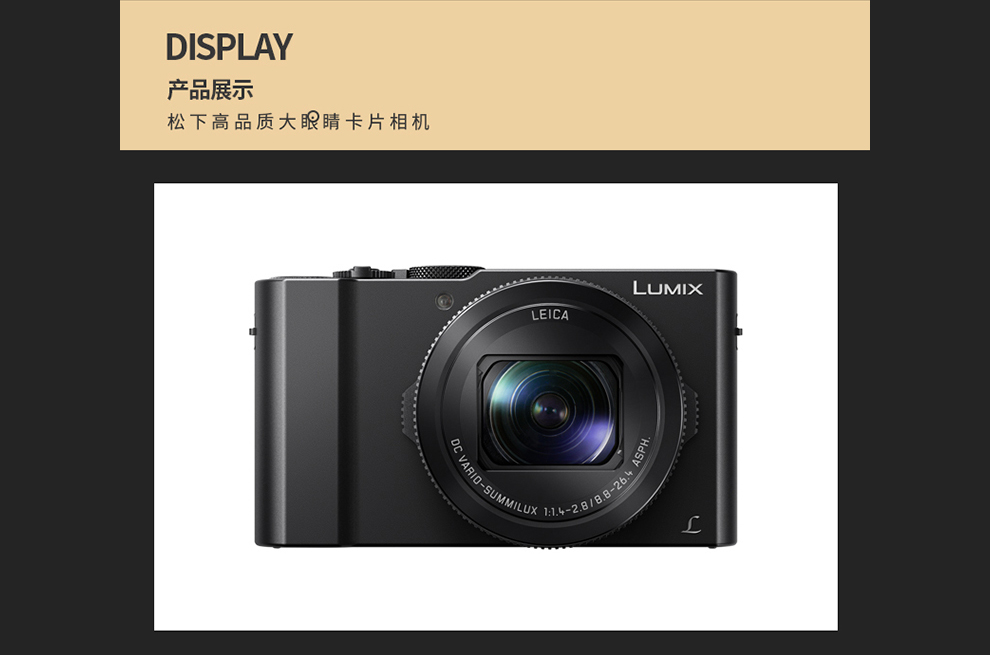
Task: Click the 产品展示 title text
Action: click(x=210, y=90)
